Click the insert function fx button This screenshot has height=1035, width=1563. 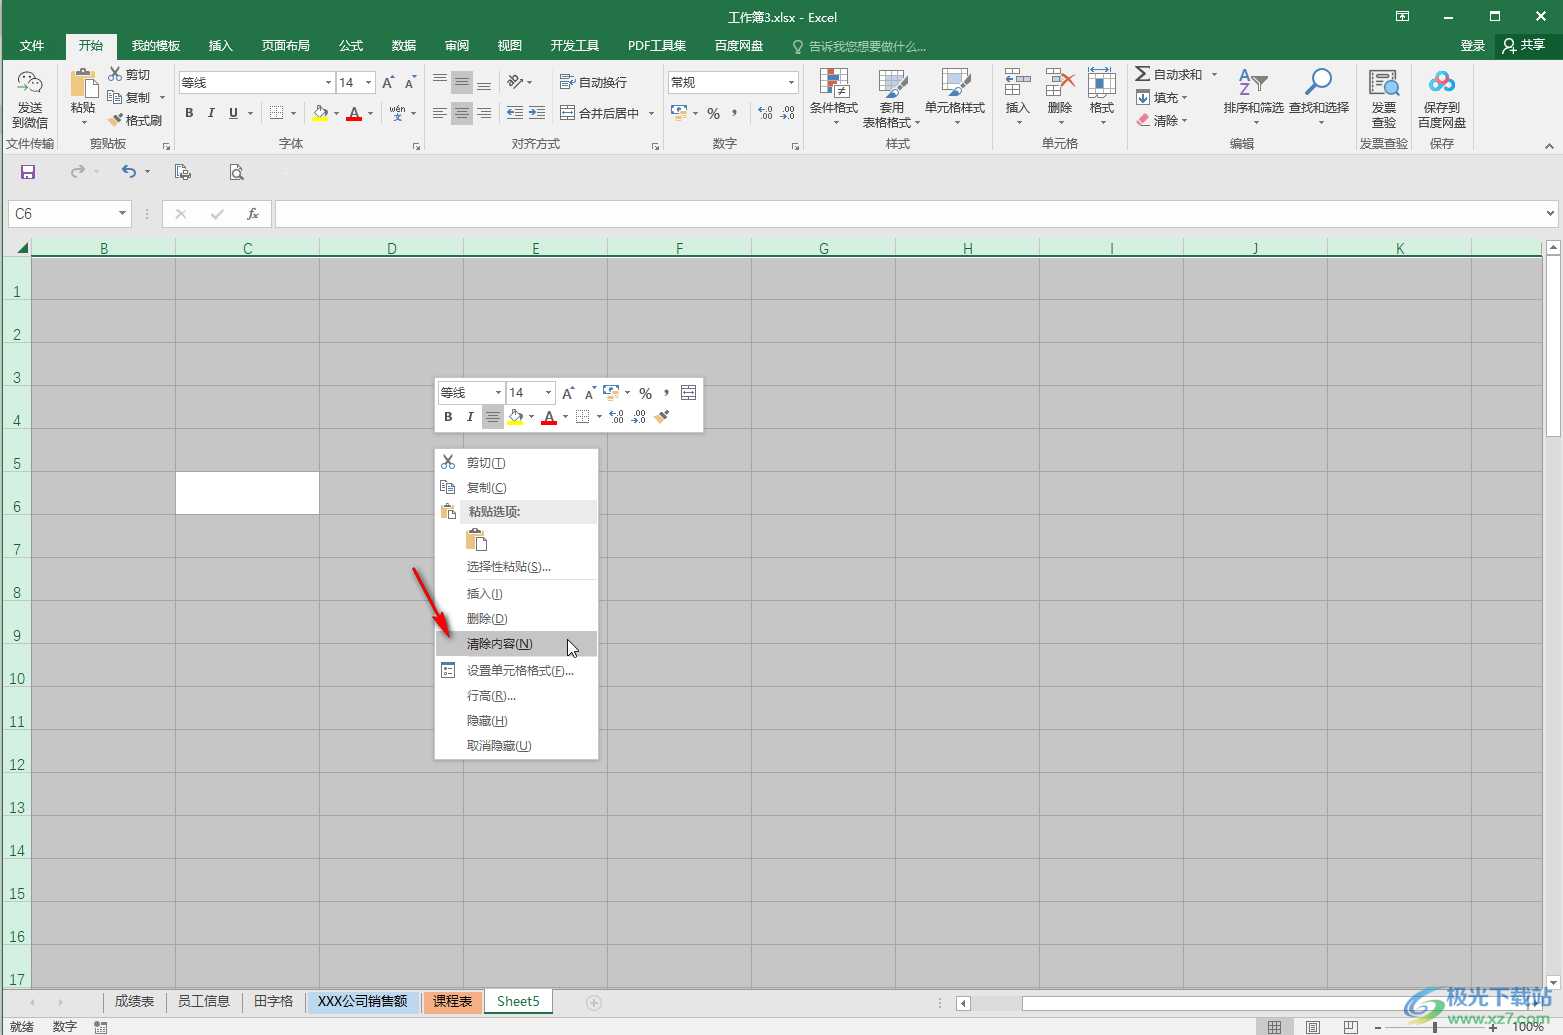pos(253,214)
